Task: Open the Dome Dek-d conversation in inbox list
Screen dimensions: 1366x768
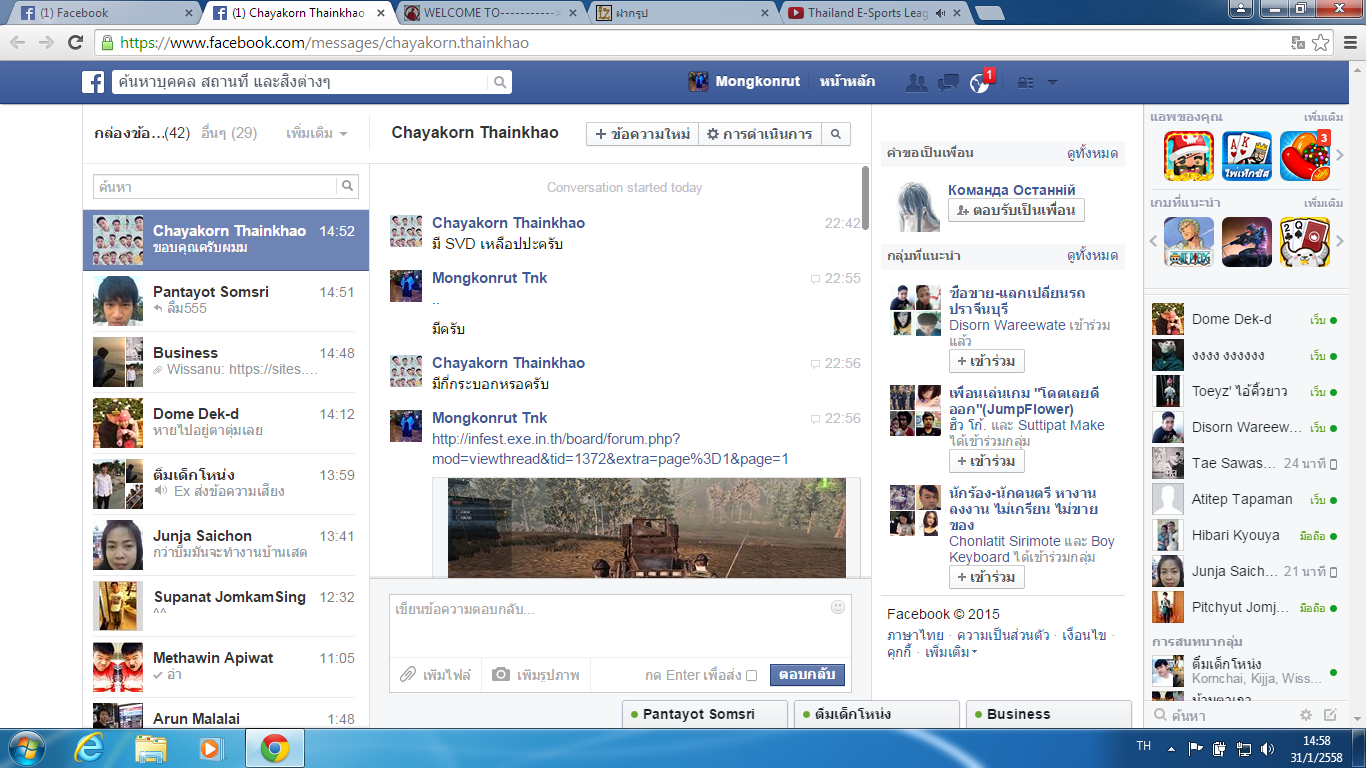Action: click(x=226, y=423)
